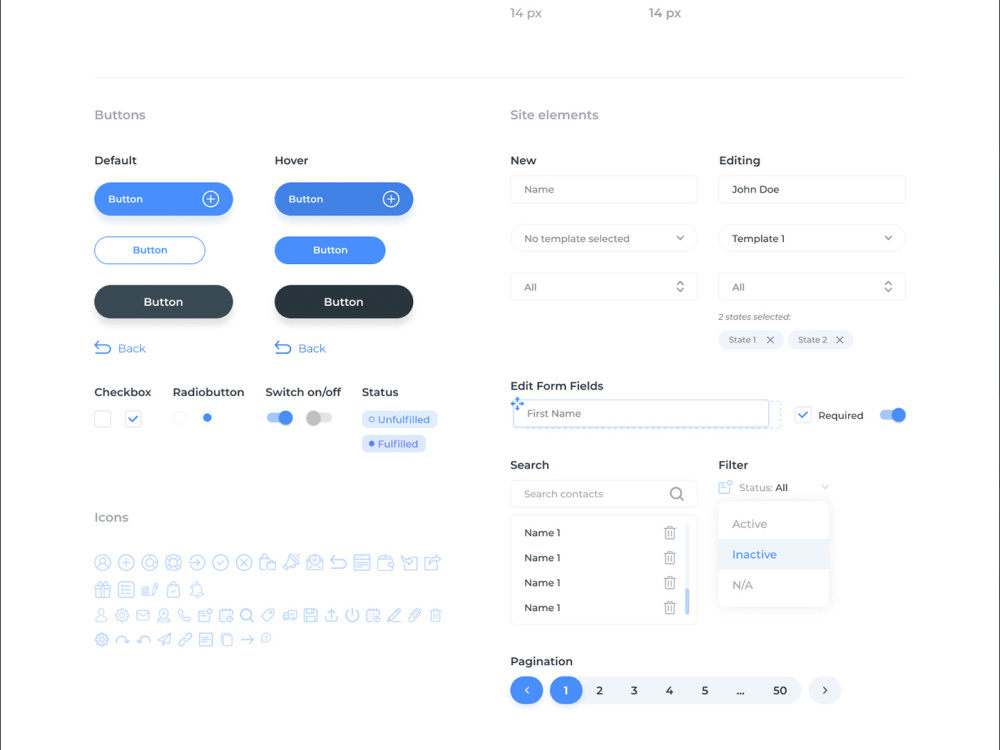Viewport: 1000px width, 750px height.
Task: Click the map pin location icon
Action: click(164, 615)
